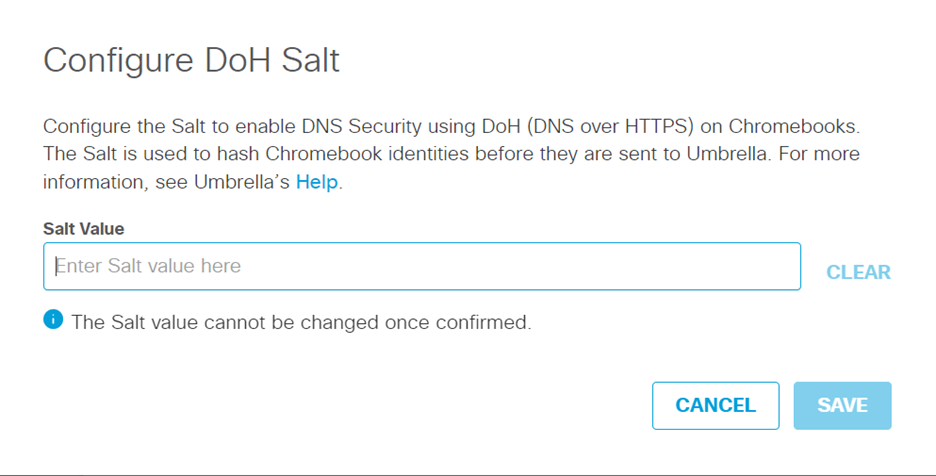This screenshot has width=936, height=476.
Task: Focus the Salt Value input field
Action: pos(422,266)
